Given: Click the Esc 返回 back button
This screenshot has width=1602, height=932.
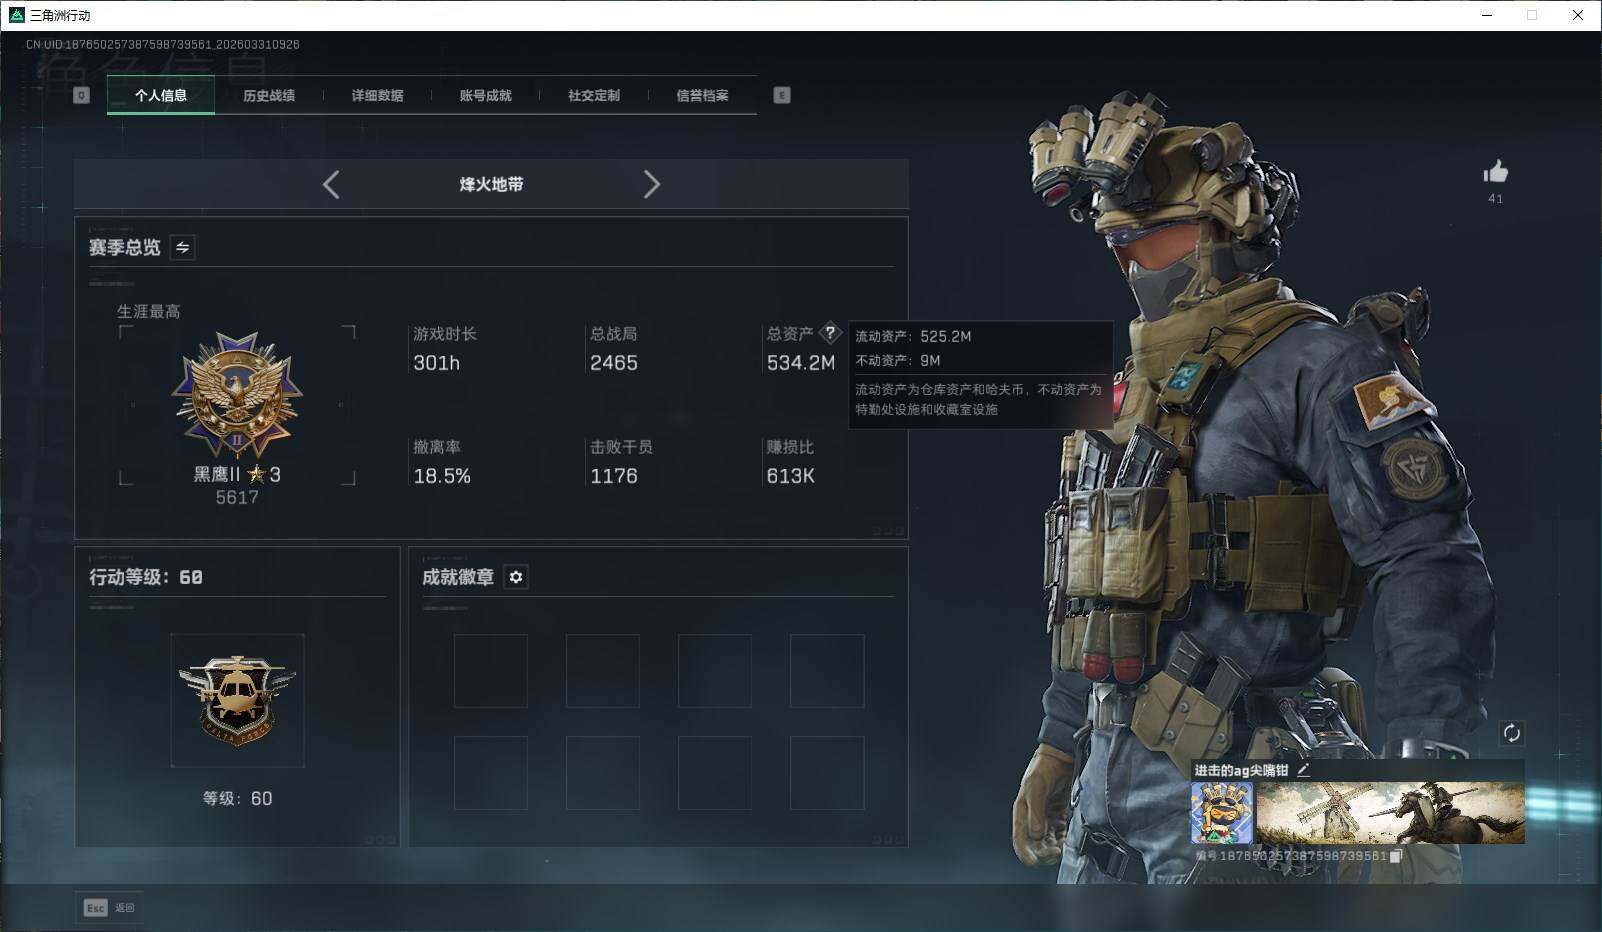Looking at the screenshot, I should point(109,908).
